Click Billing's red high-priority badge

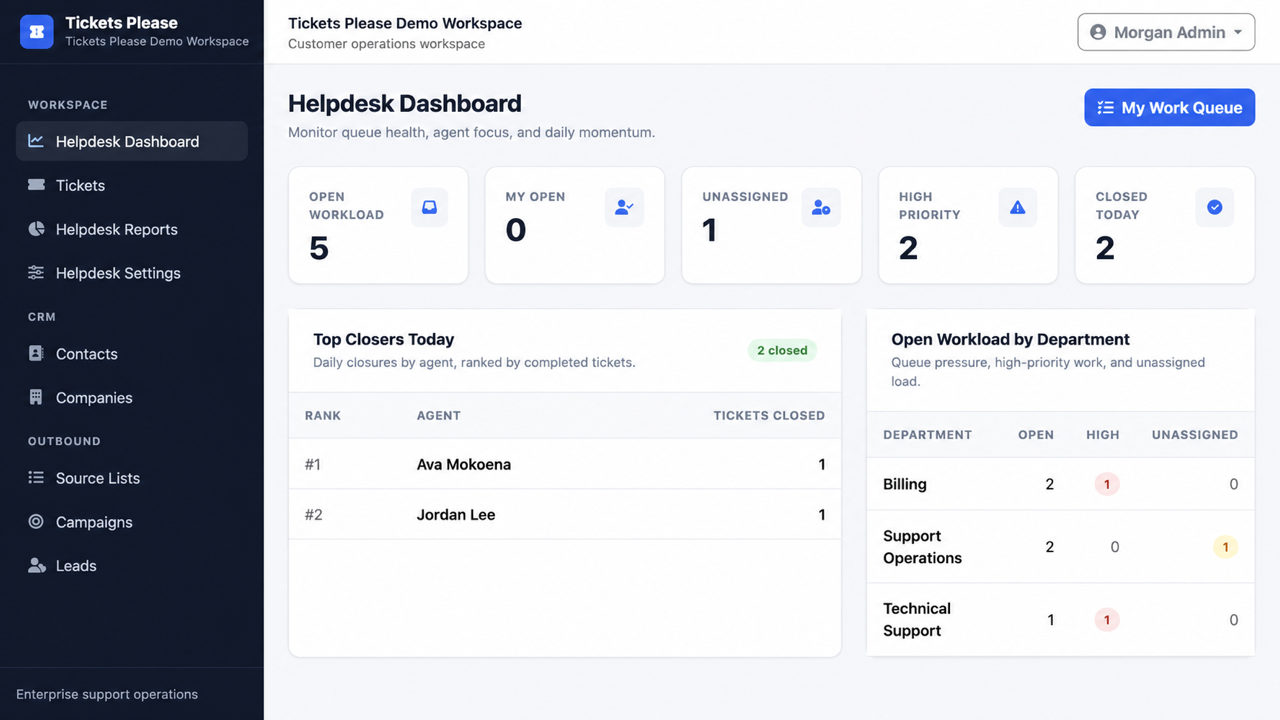1106,484
